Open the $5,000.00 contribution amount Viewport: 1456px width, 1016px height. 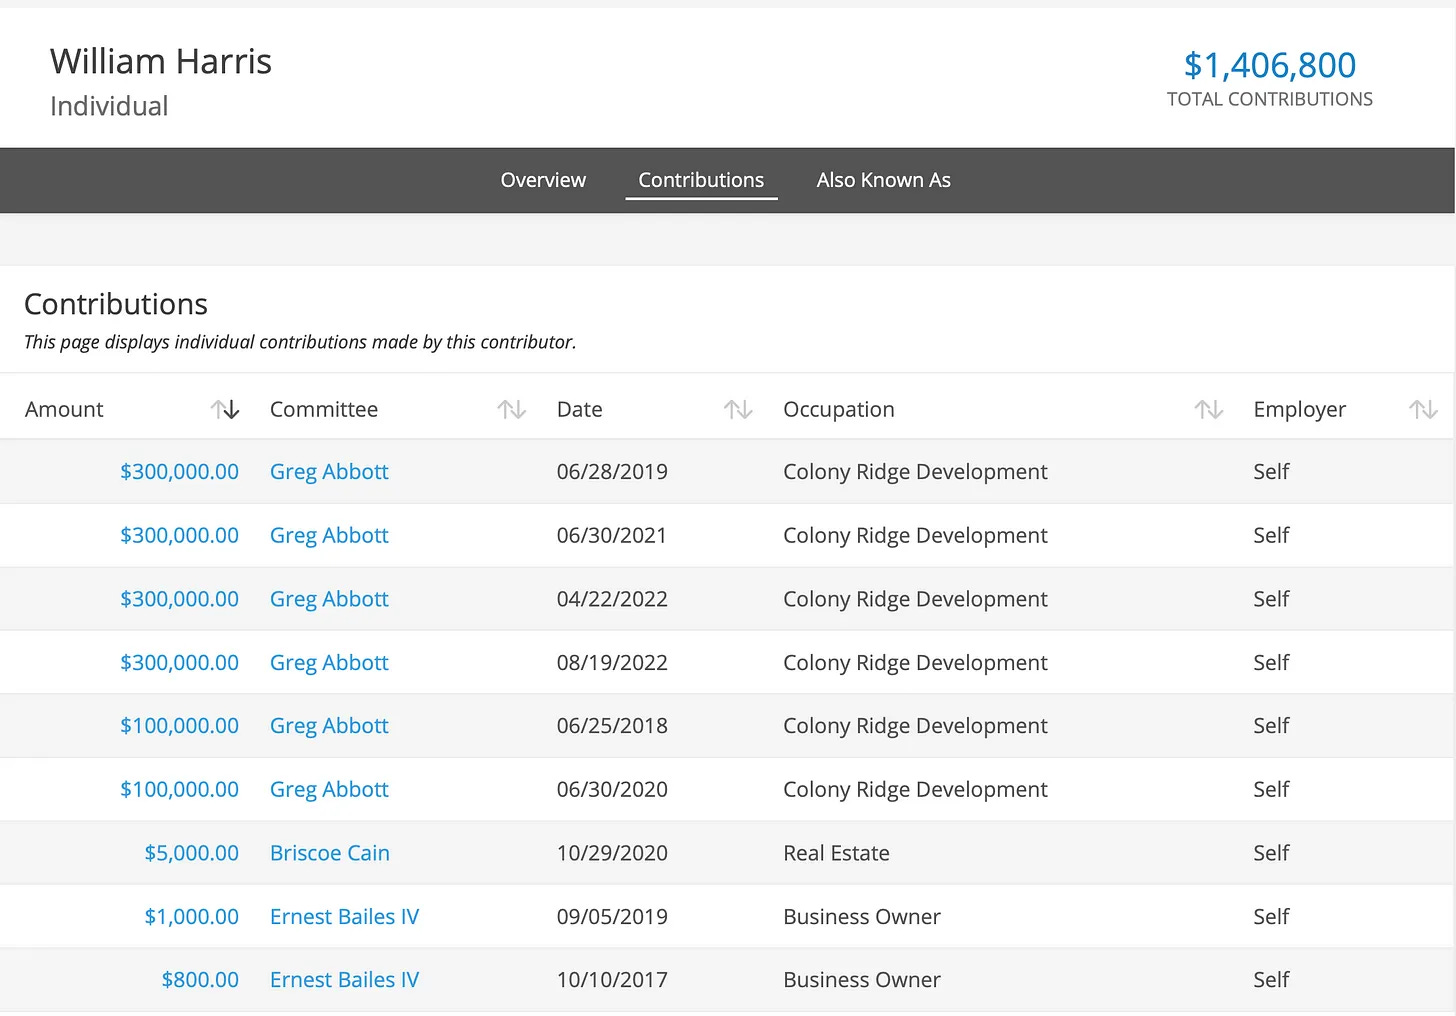[191, 853]
